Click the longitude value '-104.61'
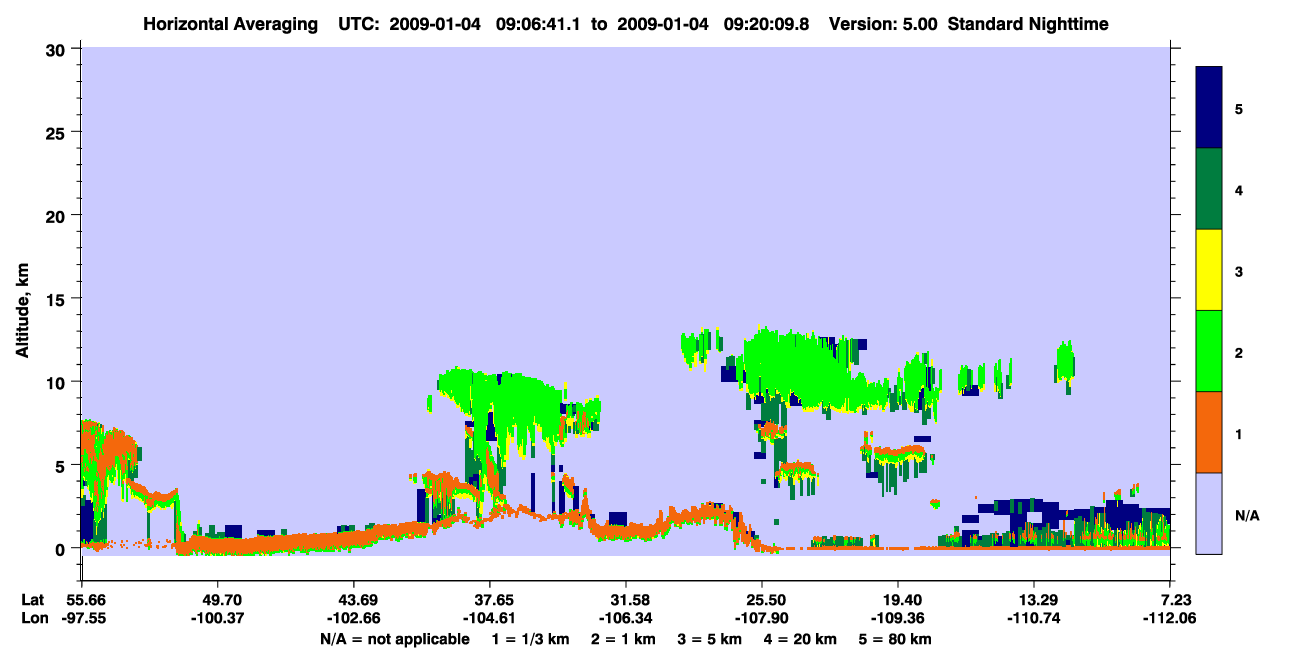This screenshot has height=667, width=1300. click(490, 618)
